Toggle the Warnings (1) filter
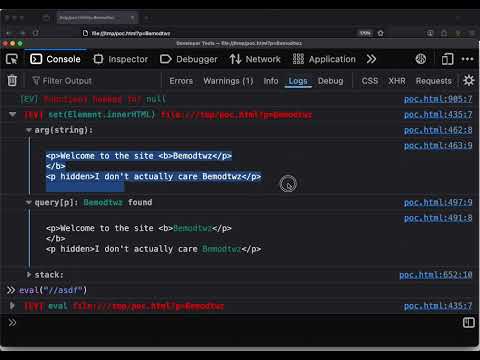The width and height of the screenshot is (480, 360). coord(228,81)
